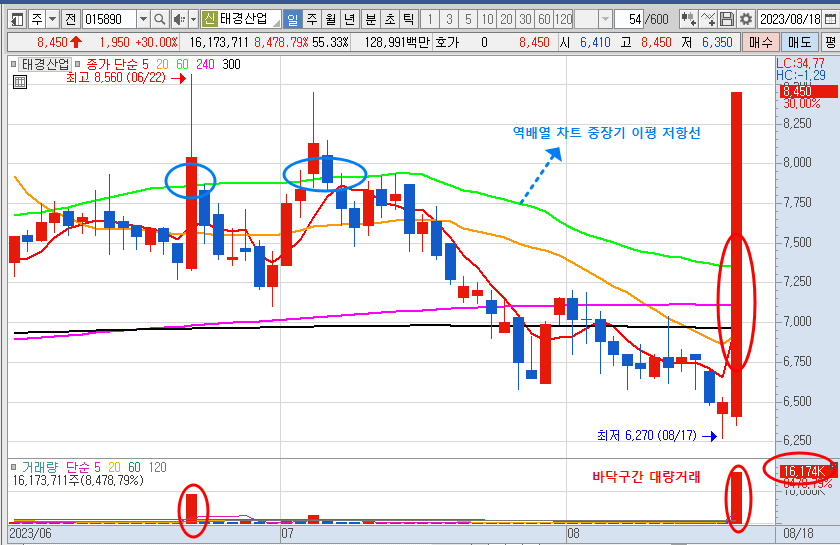840x545 pixels.
Task: Click the small square before 거래량 legend
Action: [13, 467]
